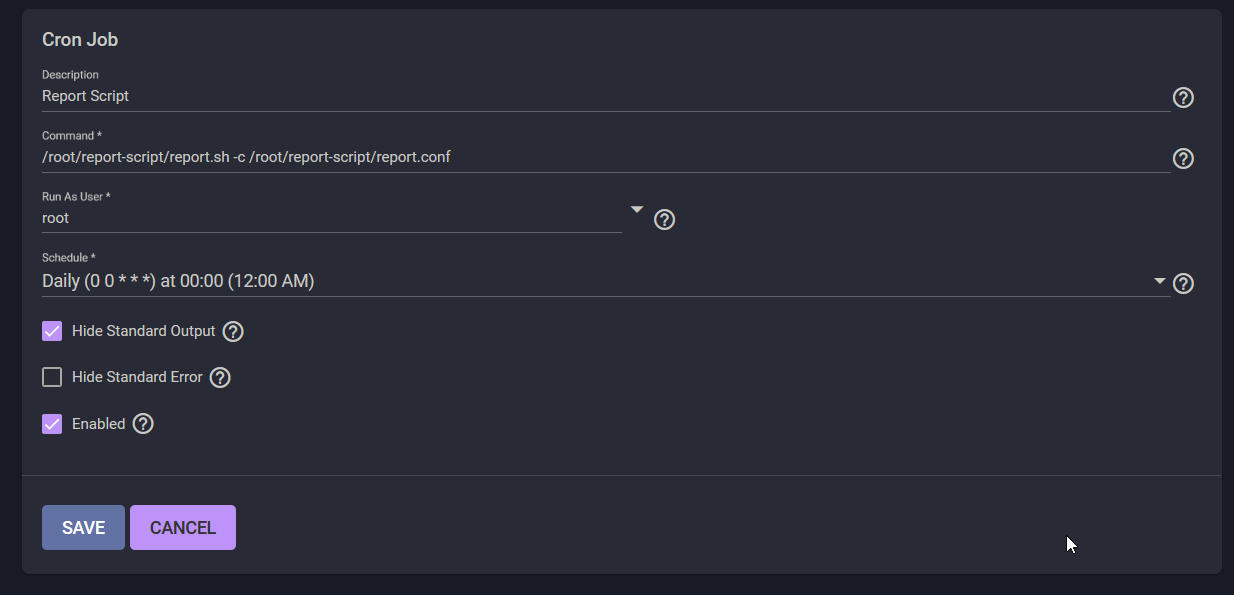Focus the Run As User field showing root
Viewport: 1234px width, 595px height.
click(332, 218)
